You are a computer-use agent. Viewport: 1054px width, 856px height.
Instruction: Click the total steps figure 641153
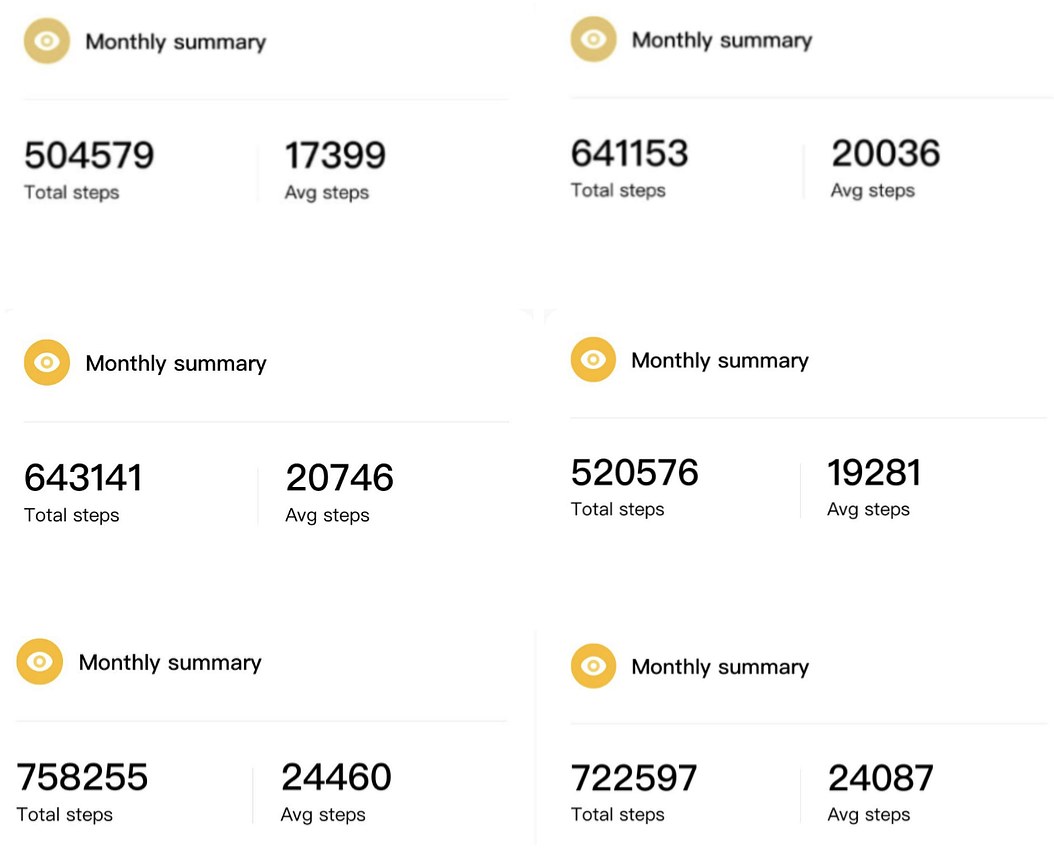(630, 153)
